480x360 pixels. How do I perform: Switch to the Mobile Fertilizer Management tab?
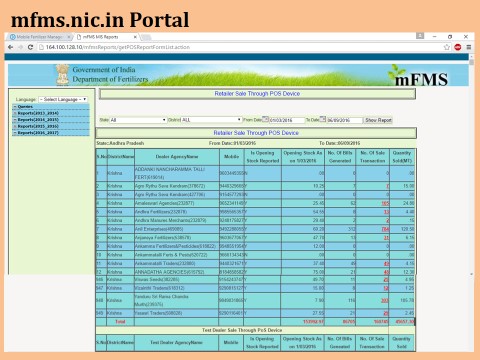pos(40,37)
